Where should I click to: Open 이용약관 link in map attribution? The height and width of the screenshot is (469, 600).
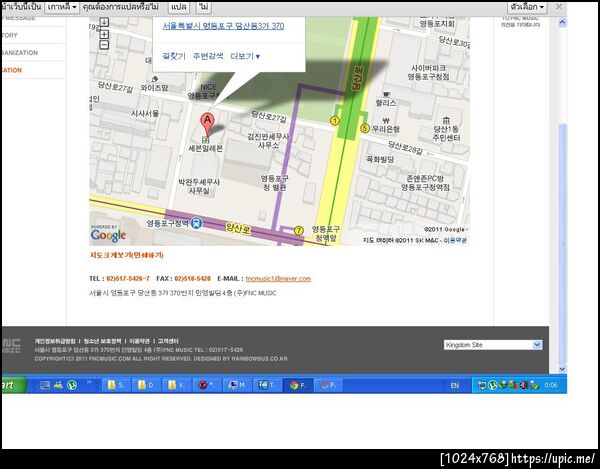pyautogui.click(x=455, y=240)
